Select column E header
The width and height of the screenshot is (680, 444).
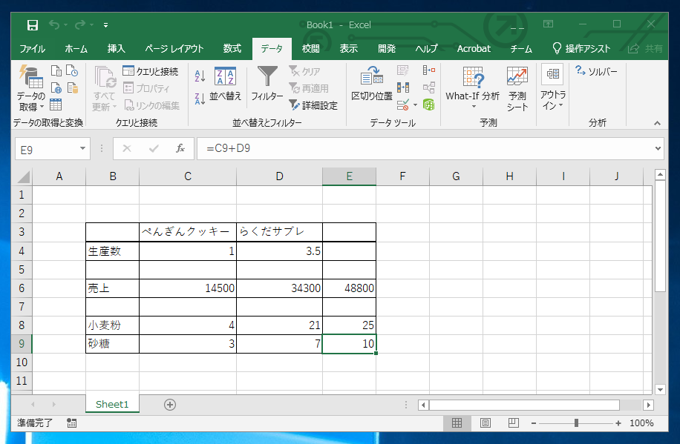point(349,176)
